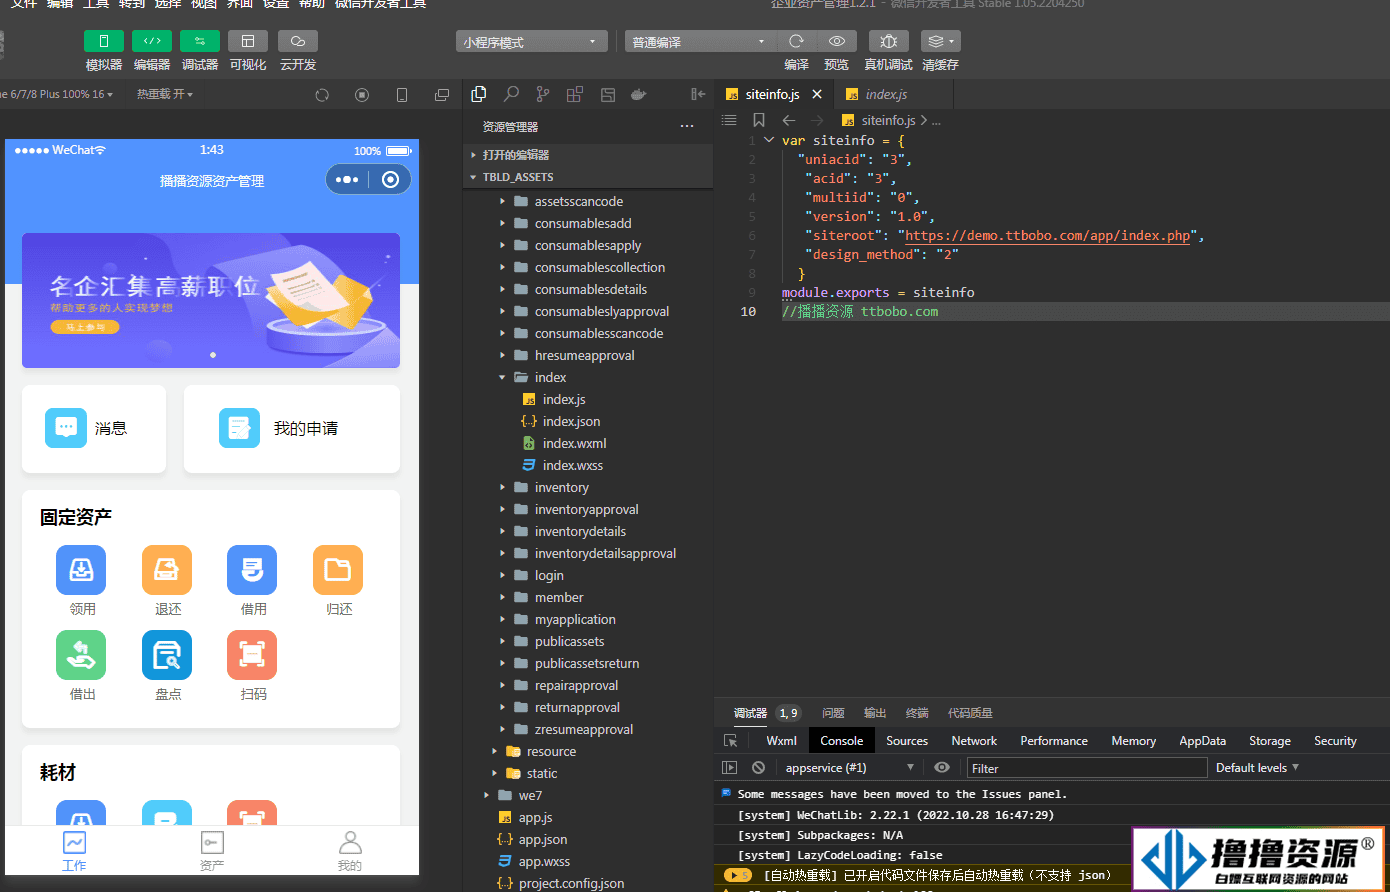This screenshot has width=1390, height=892.
Task: Open the 普通编译 compile mode dropdown
Action: tap(700, 42)
